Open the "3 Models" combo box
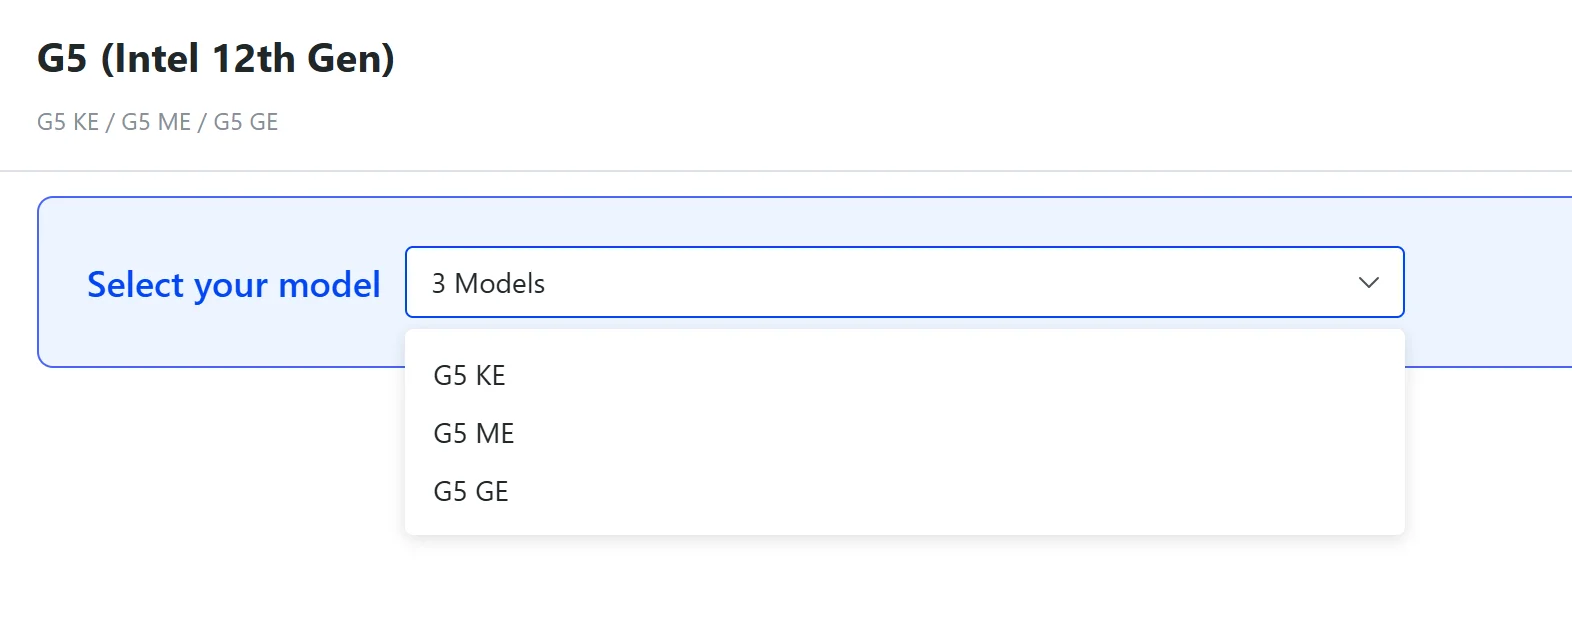Image resolution: width=1572 pixels, height=634 pixels. tap(903, 283)
